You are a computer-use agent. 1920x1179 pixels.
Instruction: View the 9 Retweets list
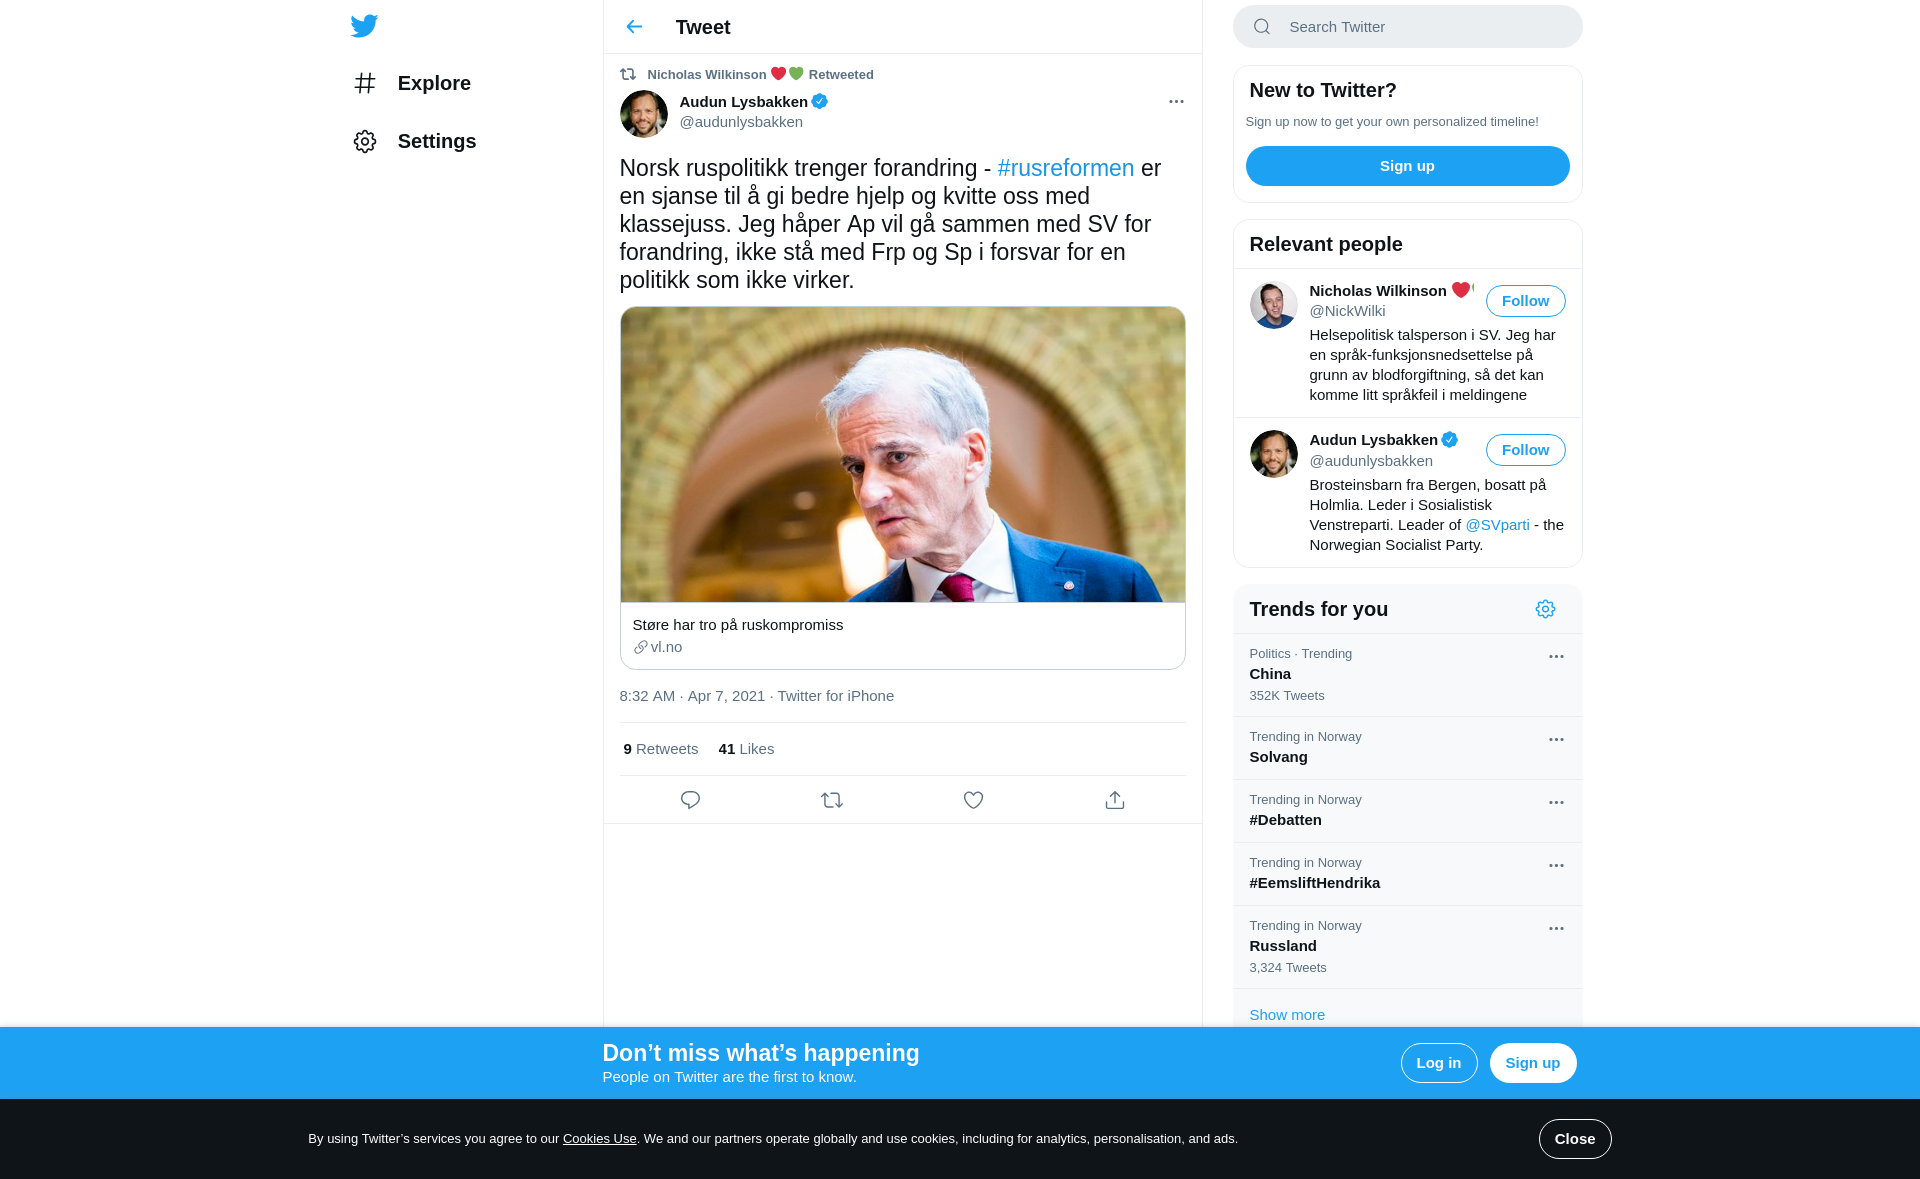pyautogui.click(x=661, y=749)
